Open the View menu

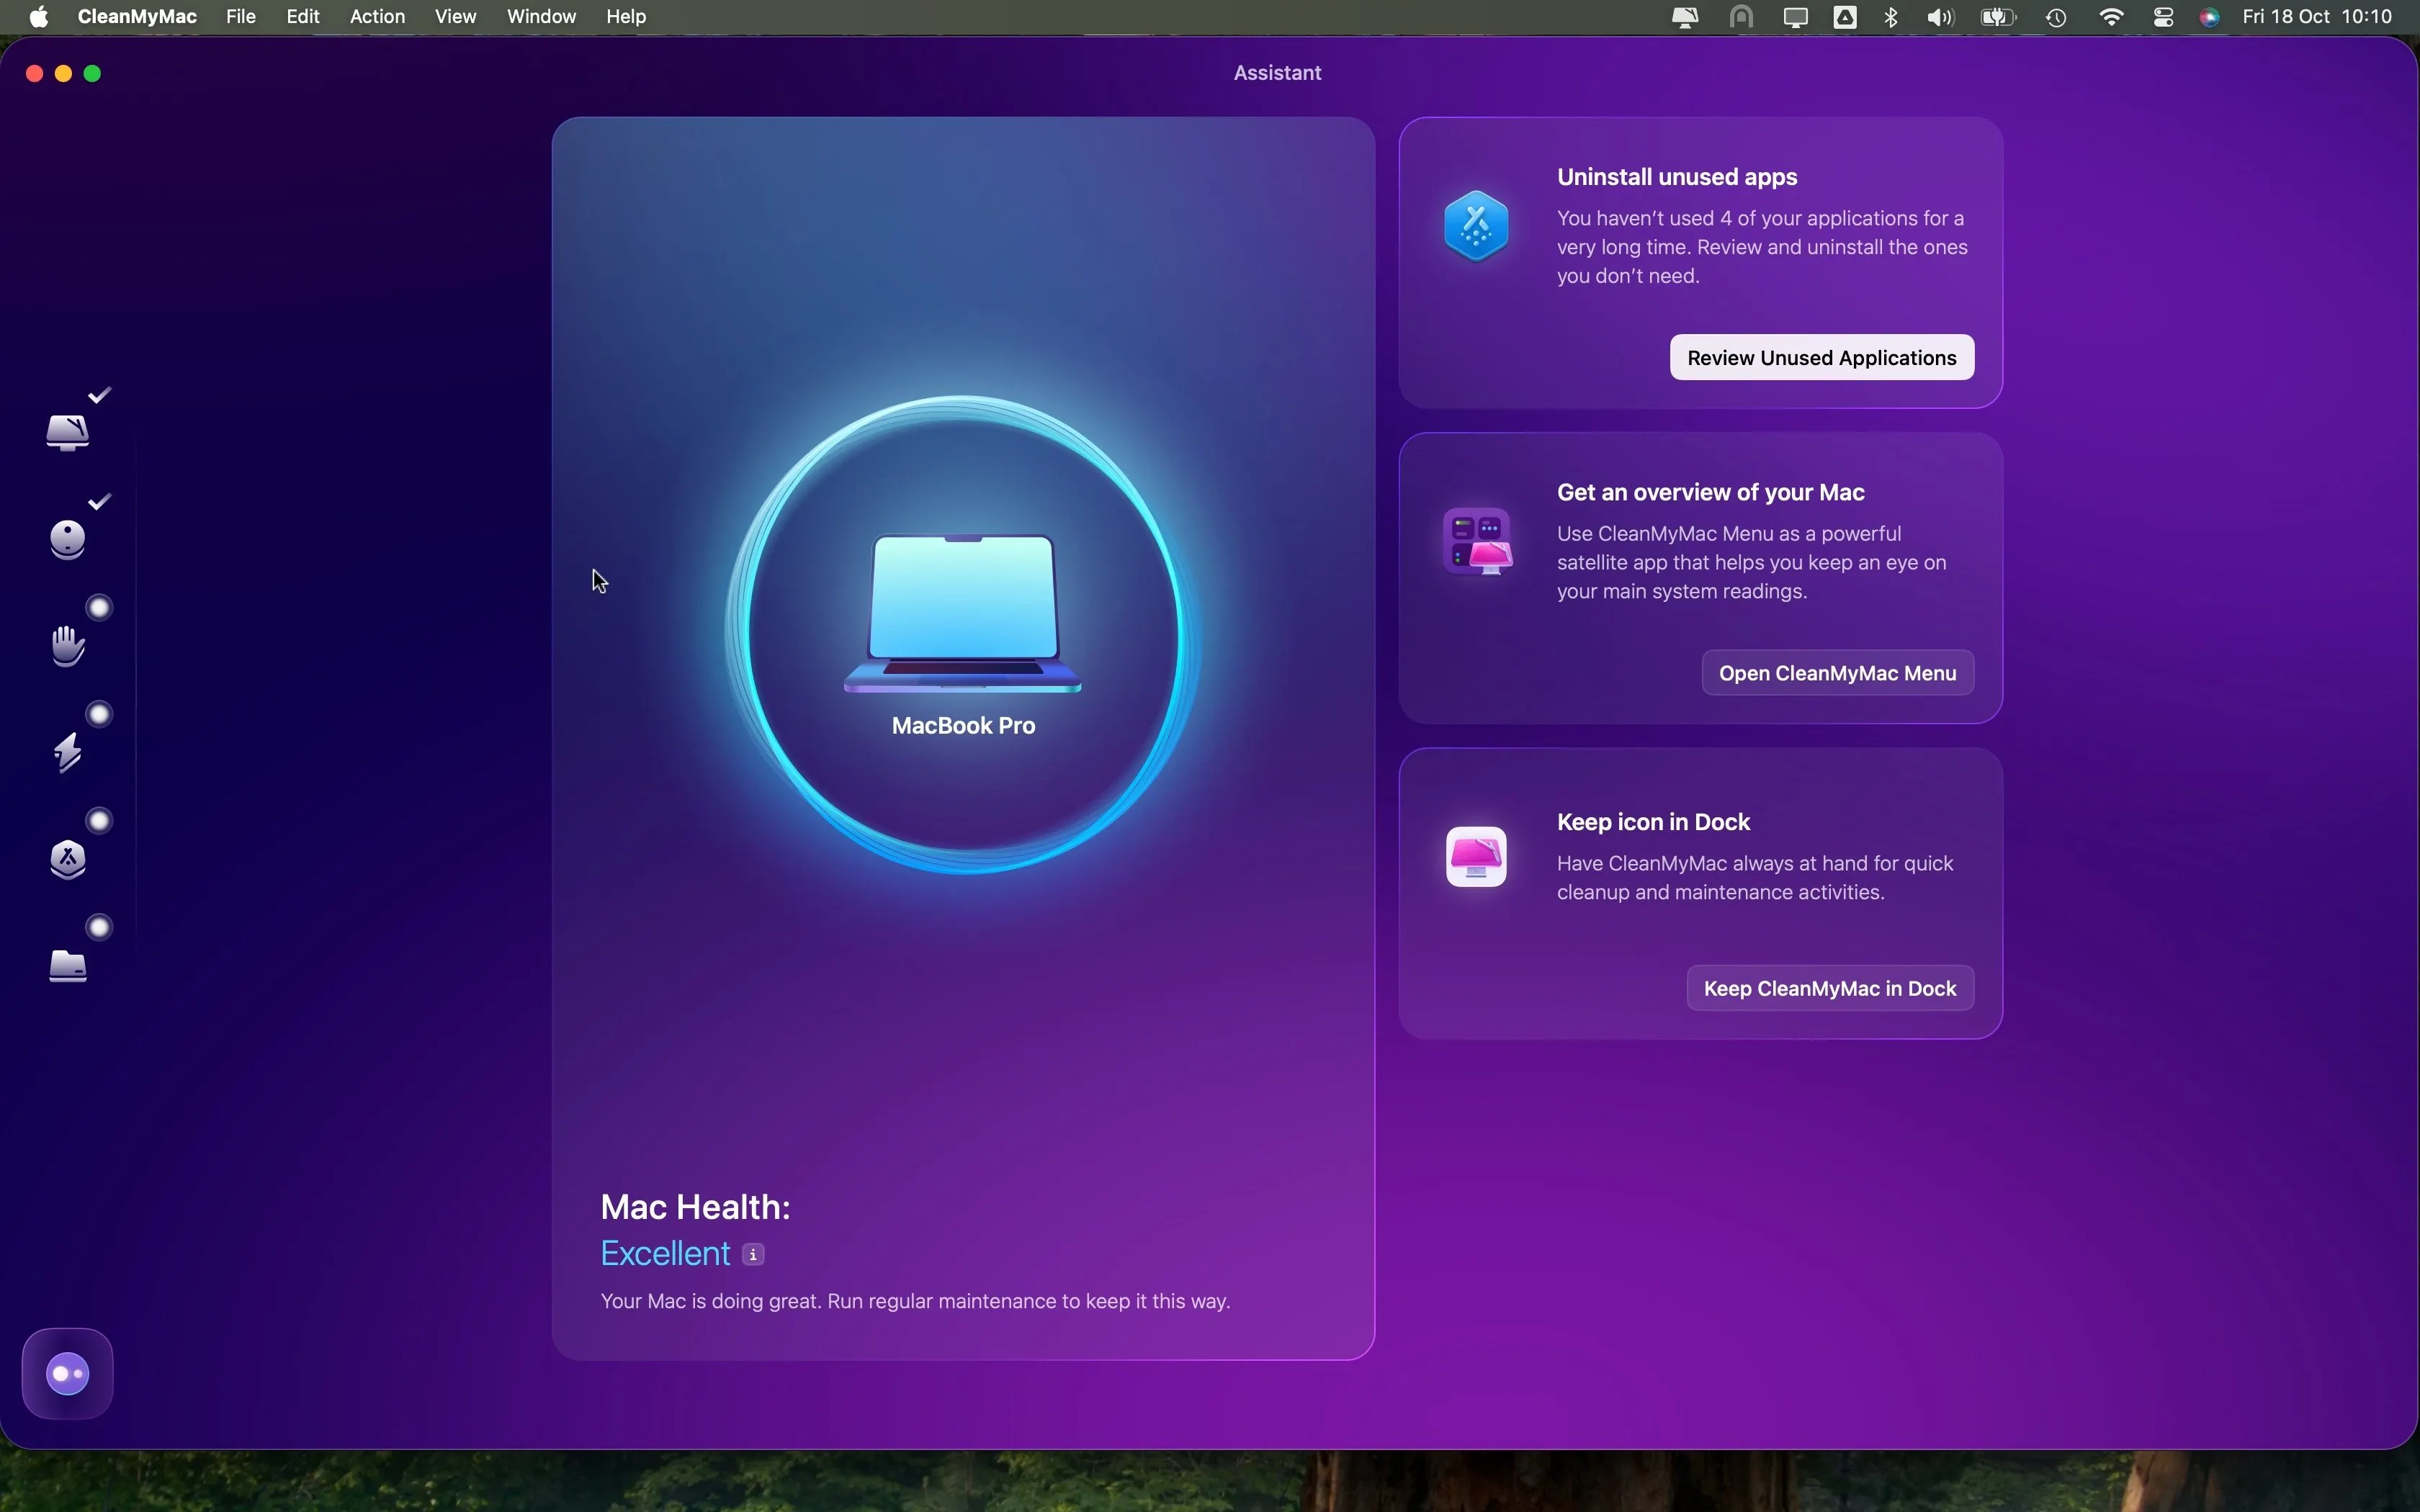pos(455,17)
